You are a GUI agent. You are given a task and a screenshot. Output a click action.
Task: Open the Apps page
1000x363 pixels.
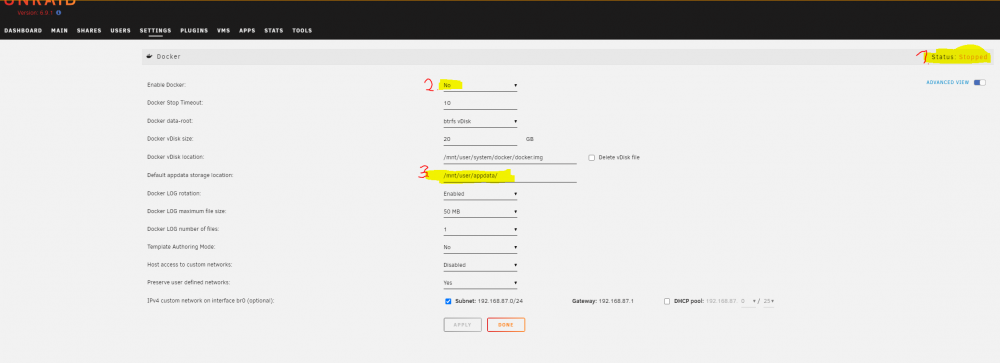[247, 31]
